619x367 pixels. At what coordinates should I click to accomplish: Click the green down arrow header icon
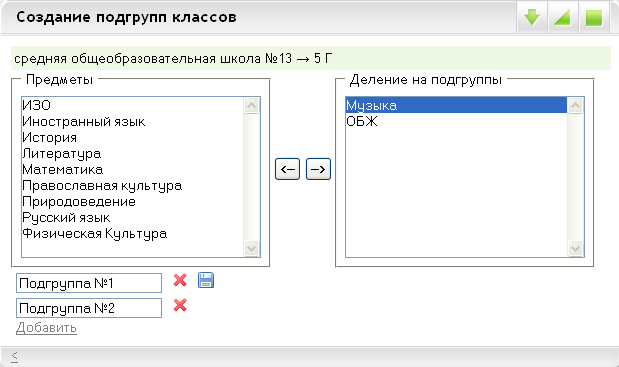coord(532,17)
